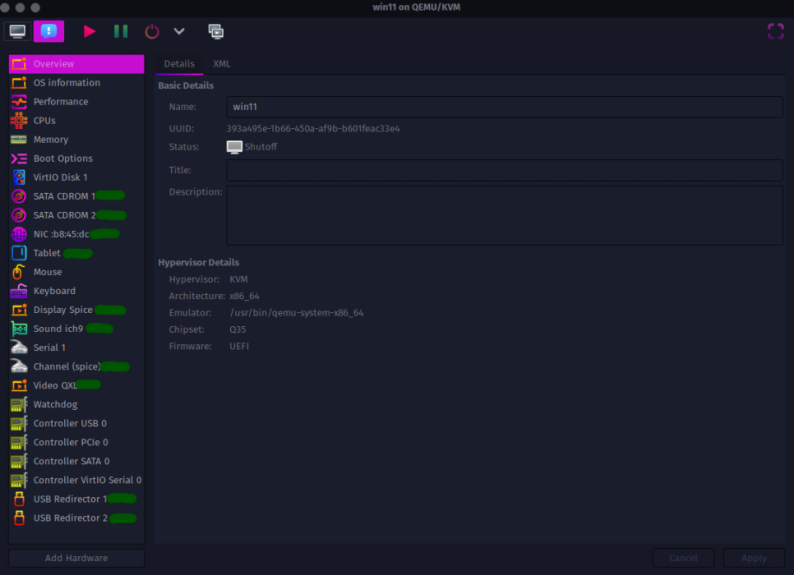Click the x86_64 architecture value
This screenshot has width=794, height=575.
click(244, 296)
